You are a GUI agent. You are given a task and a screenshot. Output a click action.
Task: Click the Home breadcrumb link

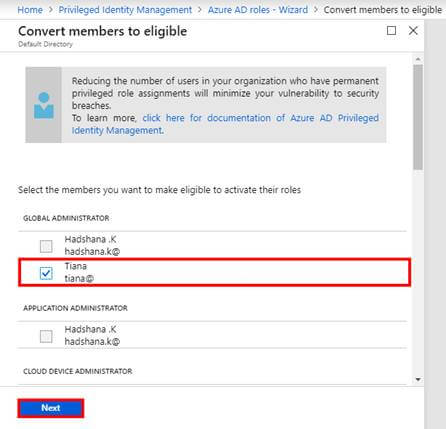30,10
